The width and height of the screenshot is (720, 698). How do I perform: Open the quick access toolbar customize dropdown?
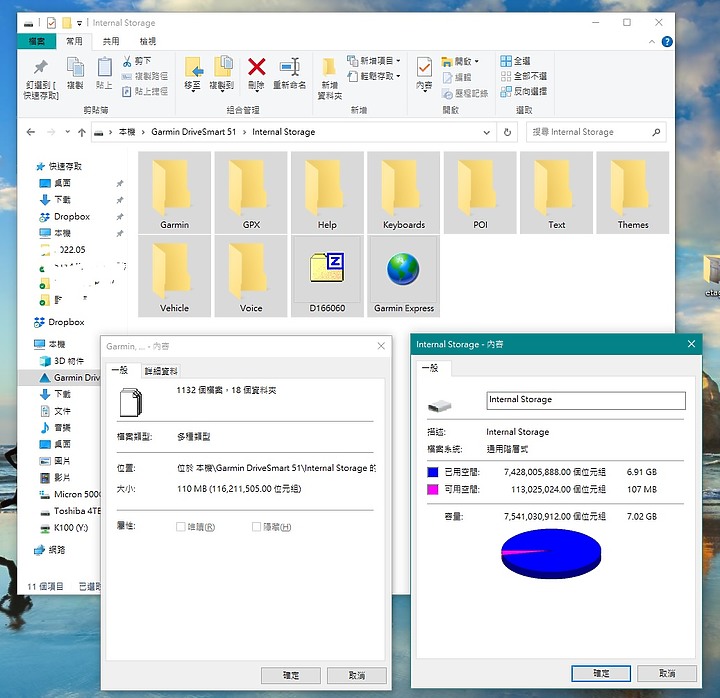point(79,23)
